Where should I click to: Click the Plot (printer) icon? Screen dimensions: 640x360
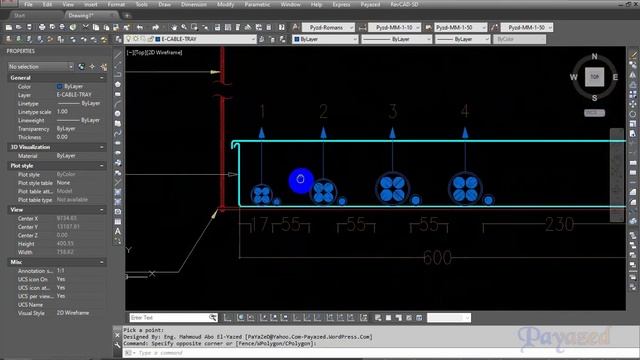coord(42,27)
